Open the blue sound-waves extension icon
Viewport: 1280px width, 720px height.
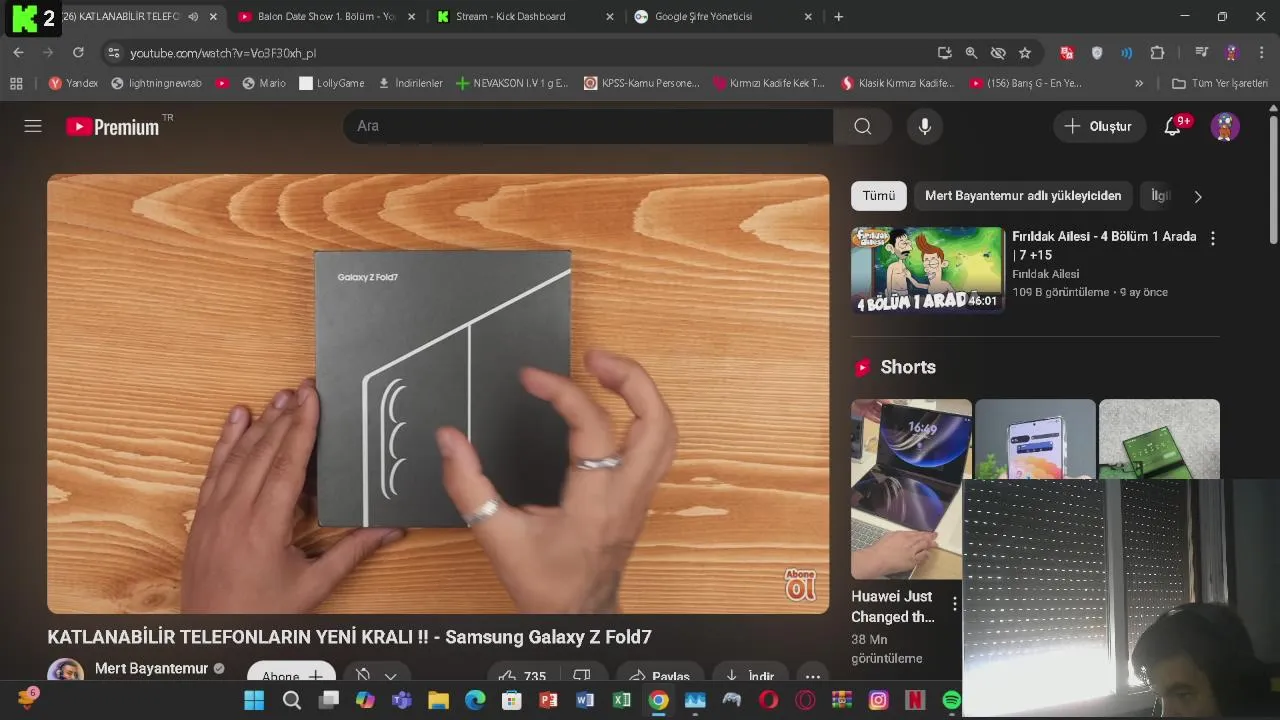(x=1127, y=53)
